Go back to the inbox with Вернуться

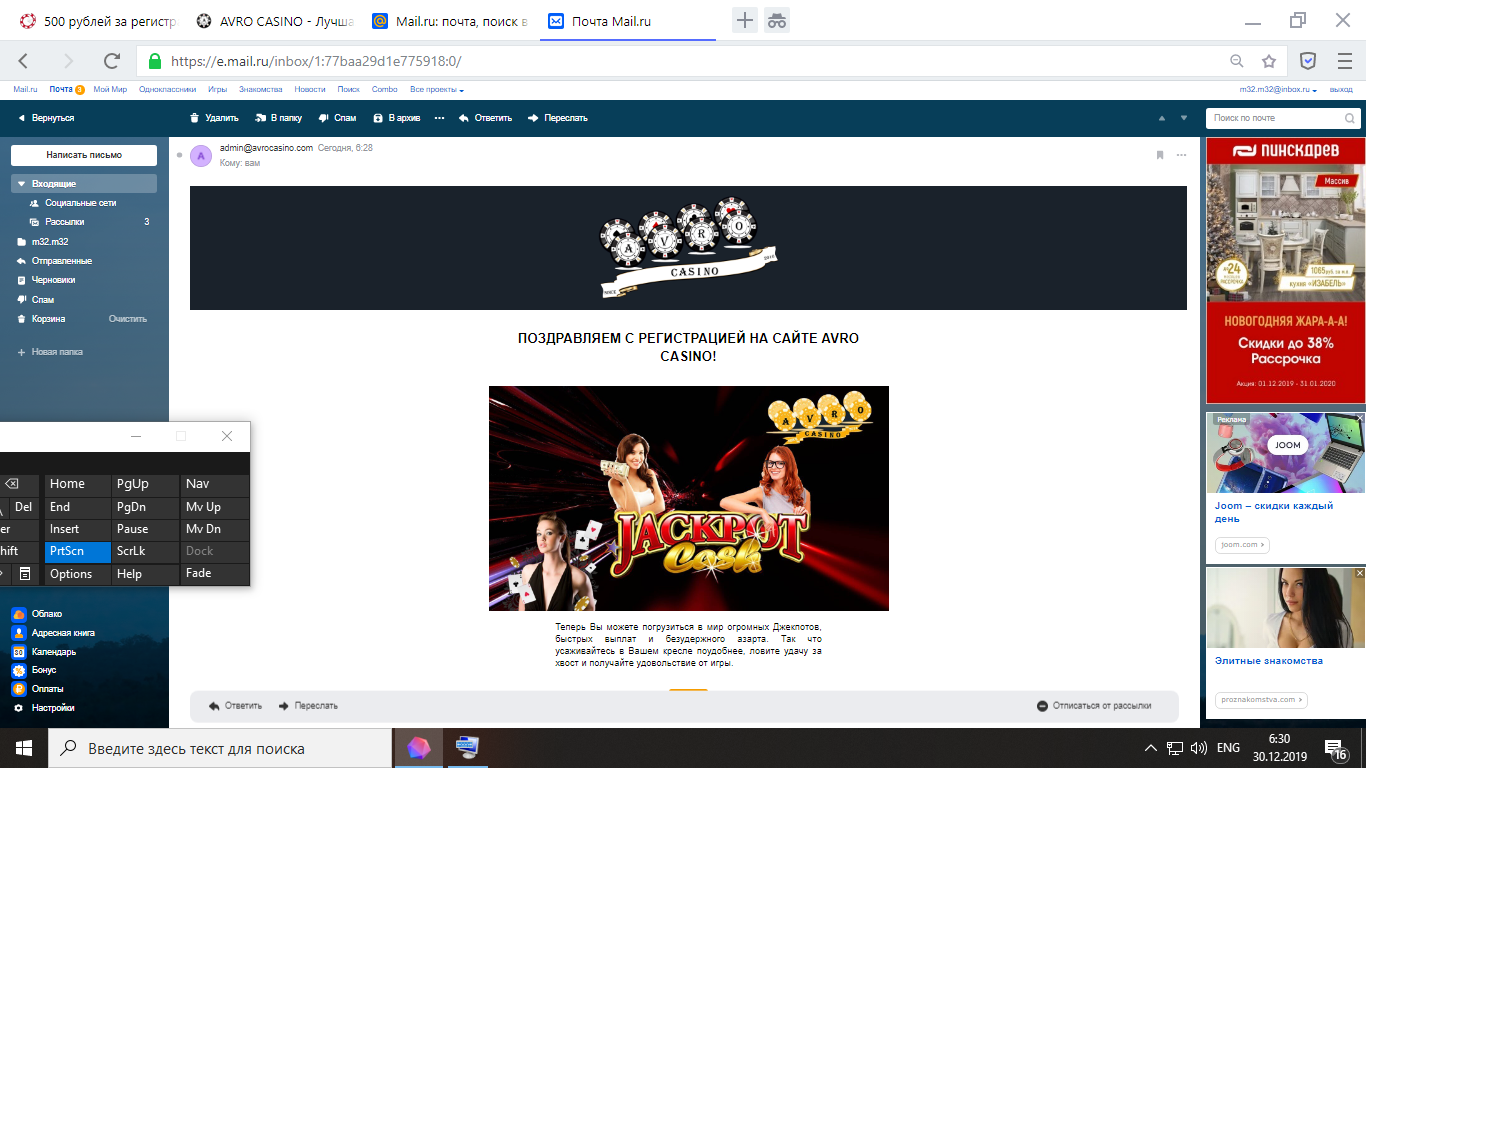coord(46,118)
